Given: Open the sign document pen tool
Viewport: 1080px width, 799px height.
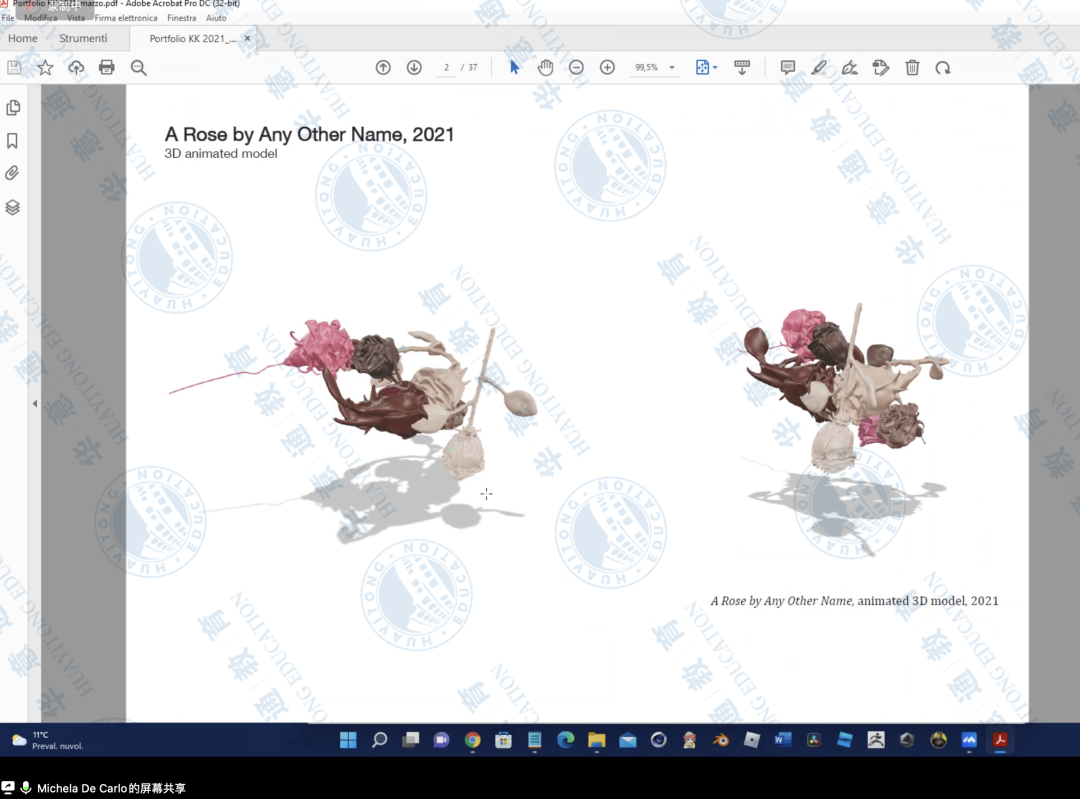Looking at the screenshot, I should [850, 68].
